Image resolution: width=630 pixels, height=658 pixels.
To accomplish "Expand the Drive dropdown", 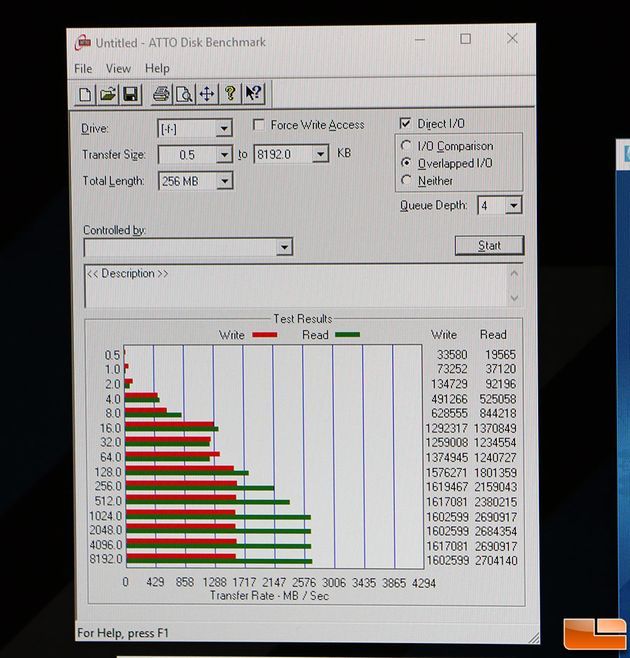I will pos(224,128).
